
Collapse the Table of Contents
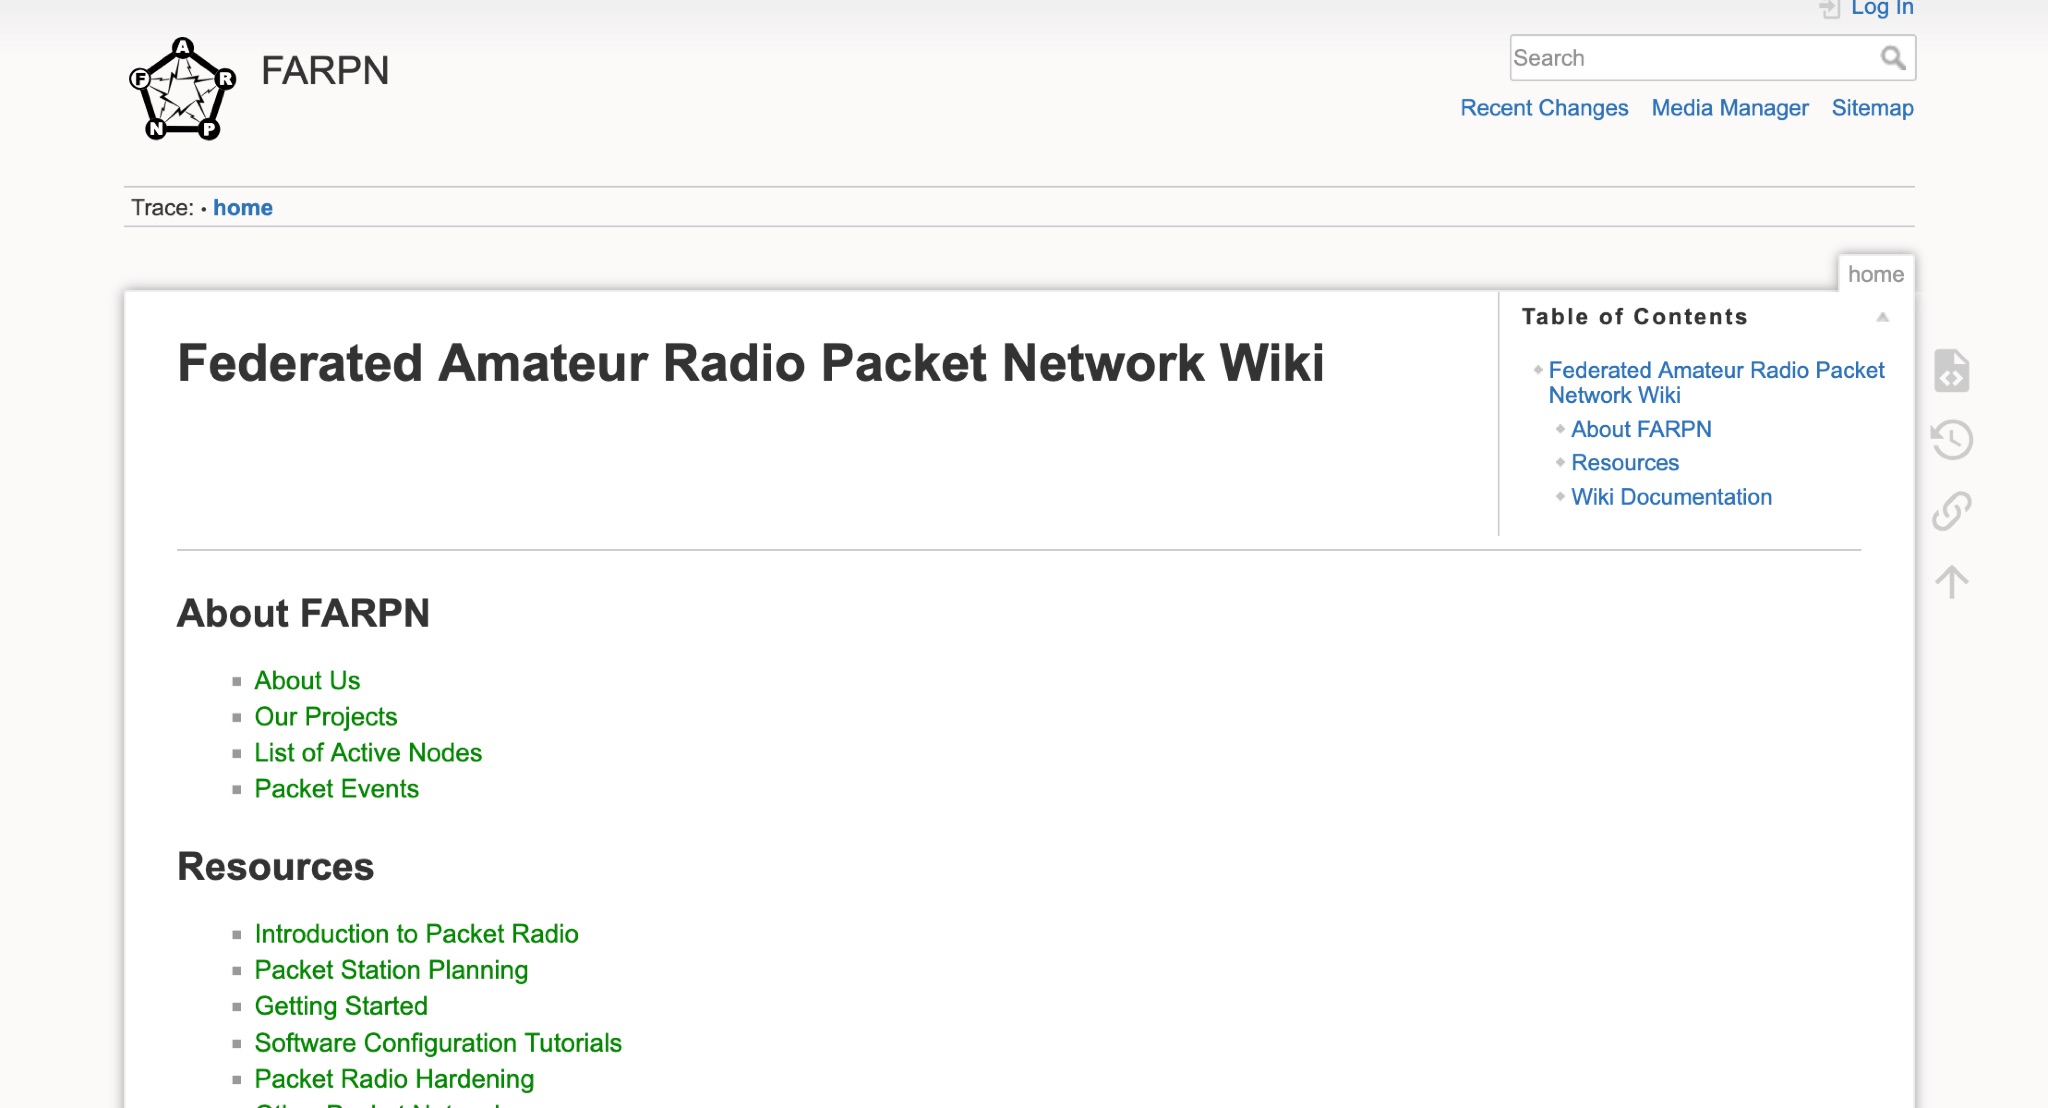click(x=1884, y=316)
